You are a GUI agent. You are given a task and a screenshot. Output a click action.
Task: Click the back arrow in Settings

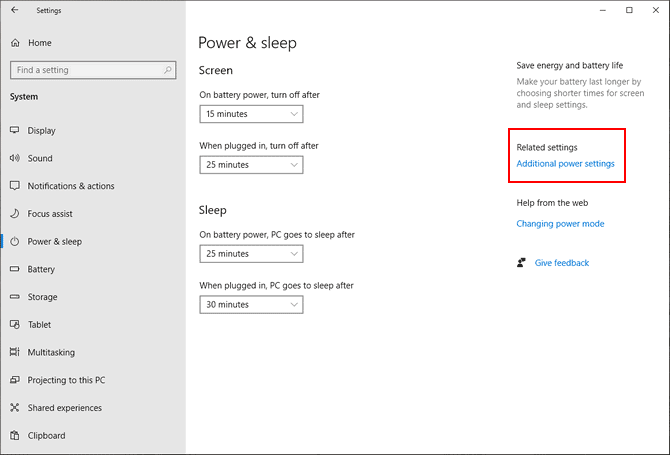14,10
